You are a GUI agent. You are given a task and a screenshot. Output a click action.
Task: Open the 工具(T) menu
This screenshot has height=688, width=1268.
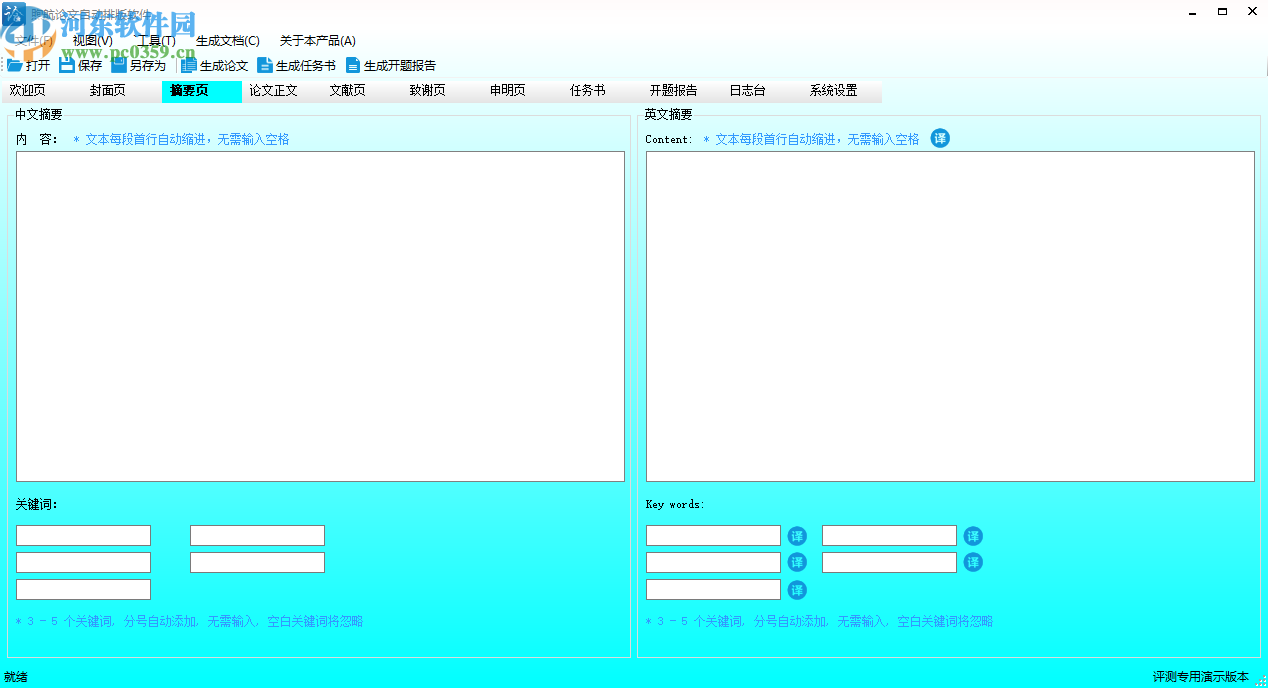[x=156, y=41]
